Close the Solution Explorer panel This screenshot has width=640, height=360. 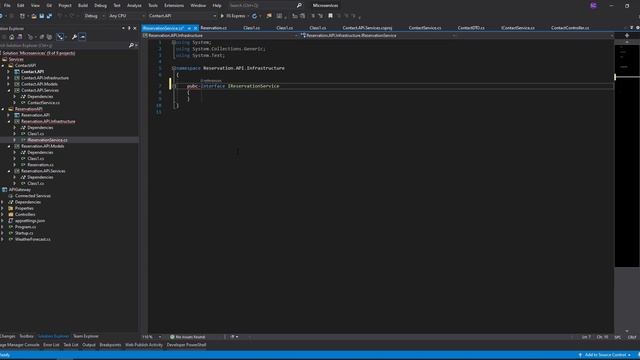(x=135, y=28)
